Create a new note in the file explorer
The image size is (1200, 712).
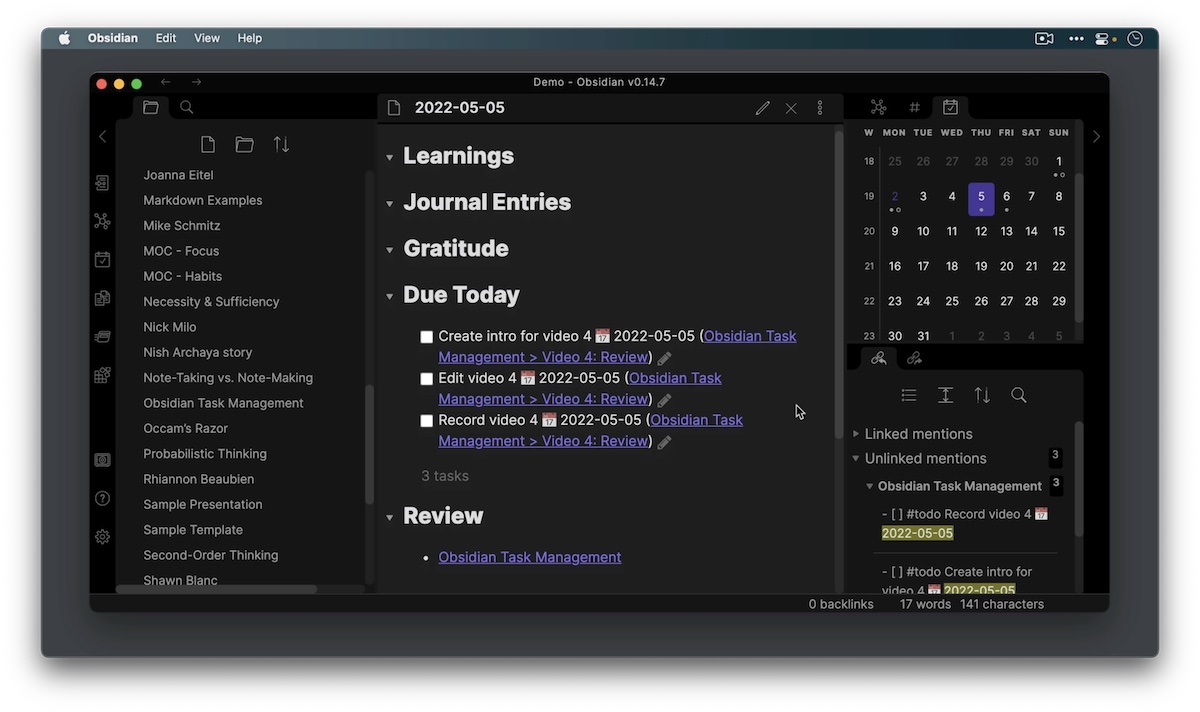point(208,145)
